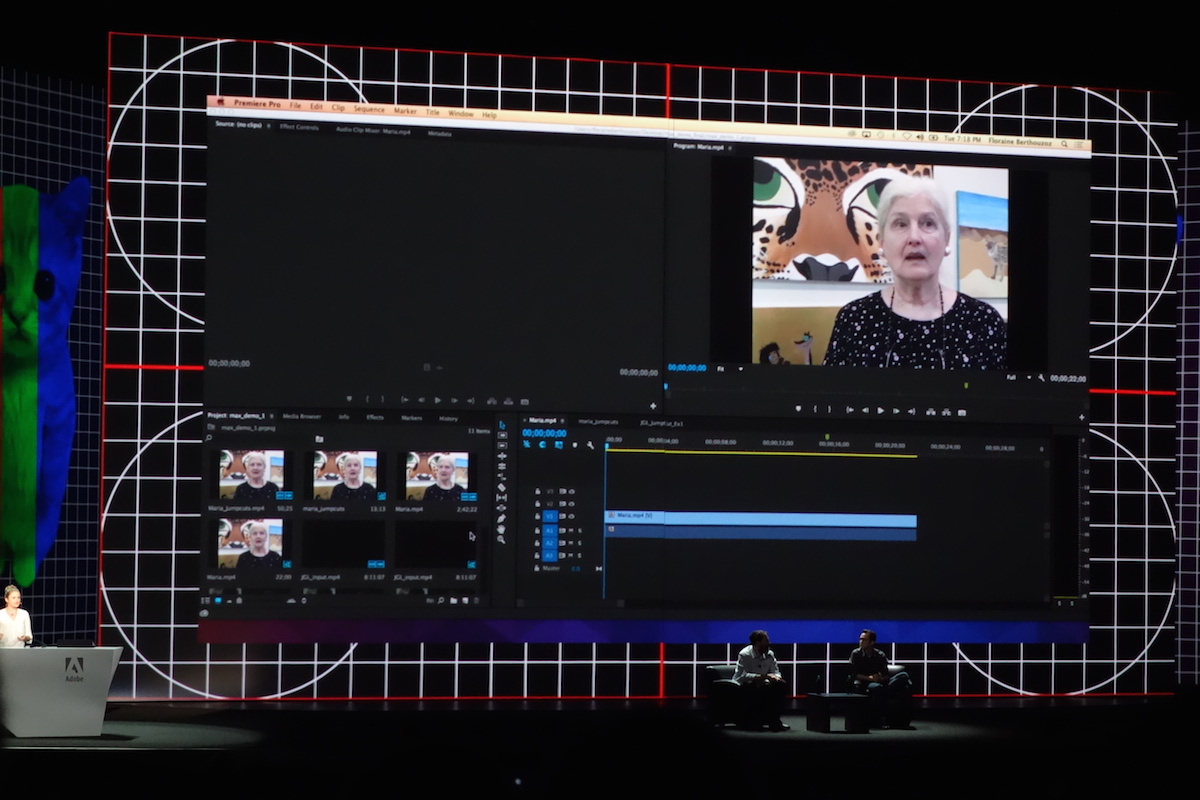
Task: Select the Hand tool
Action: tap(502, 529)
